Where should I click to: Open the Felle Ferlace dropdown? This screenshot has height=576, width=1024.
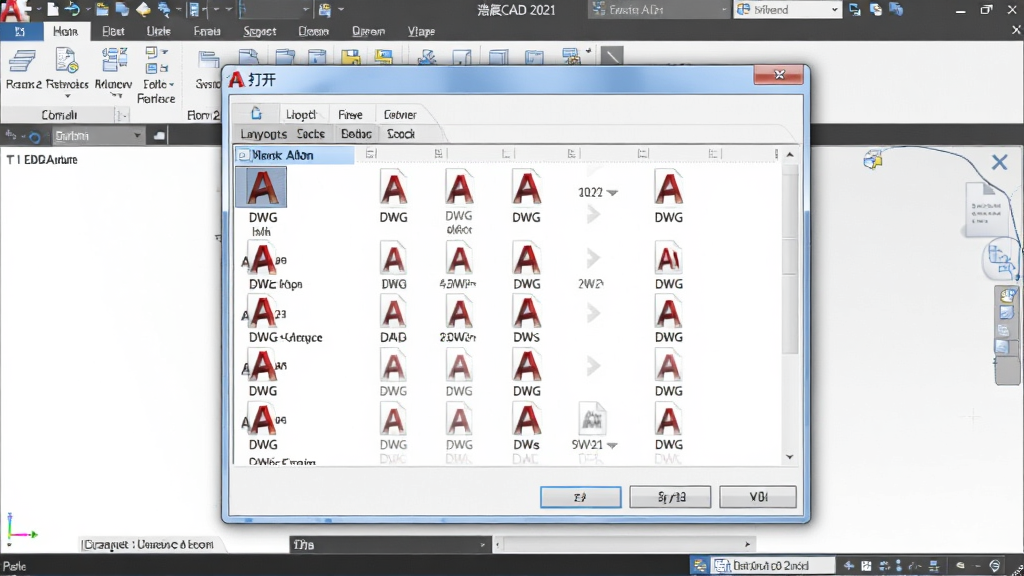pos(157,91)
